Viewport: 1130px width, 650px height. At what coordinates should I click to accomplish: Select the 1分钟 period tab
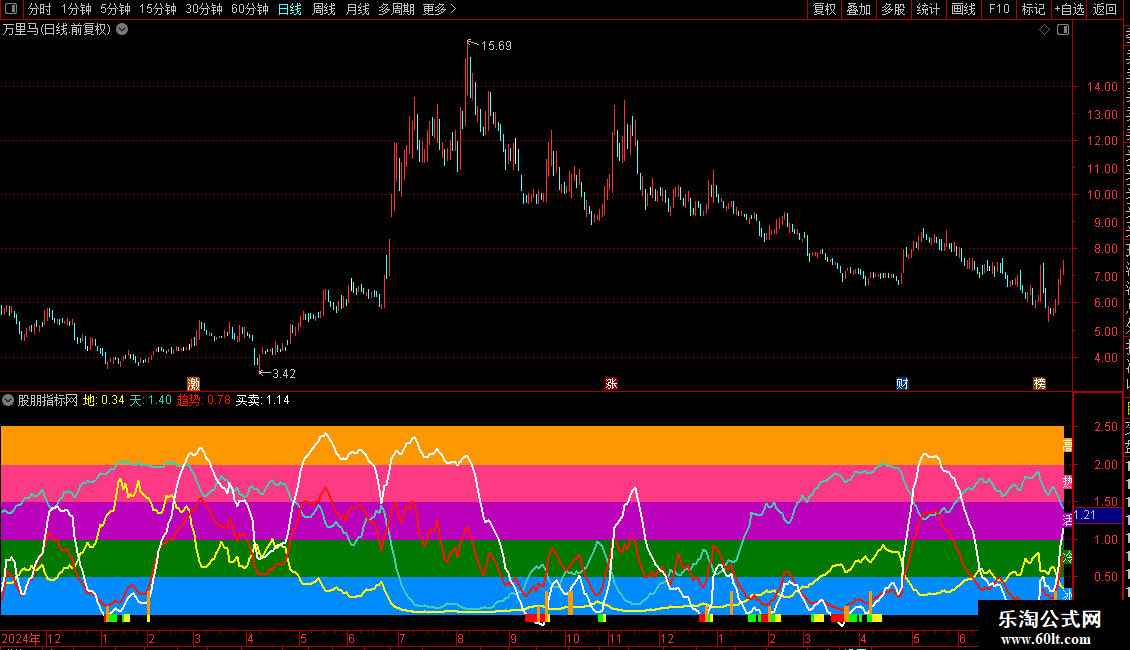point(76,9)
